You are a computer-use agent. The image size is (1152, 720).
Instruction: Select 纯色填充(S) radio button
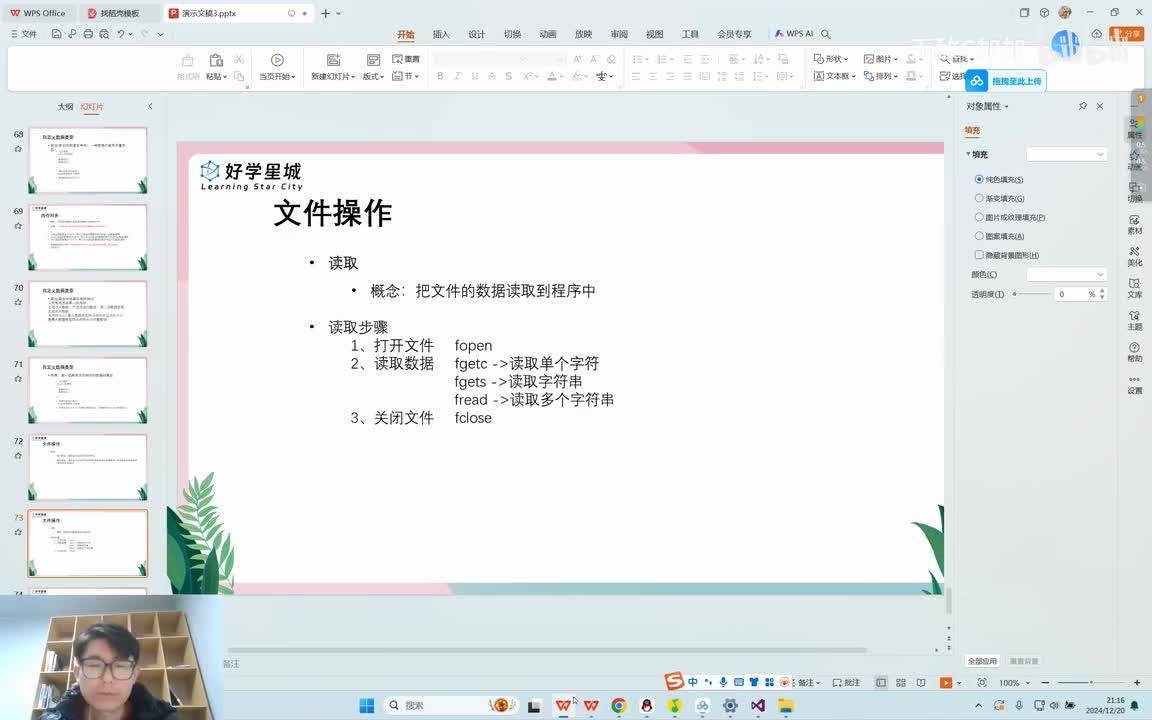tap(979, 179)
